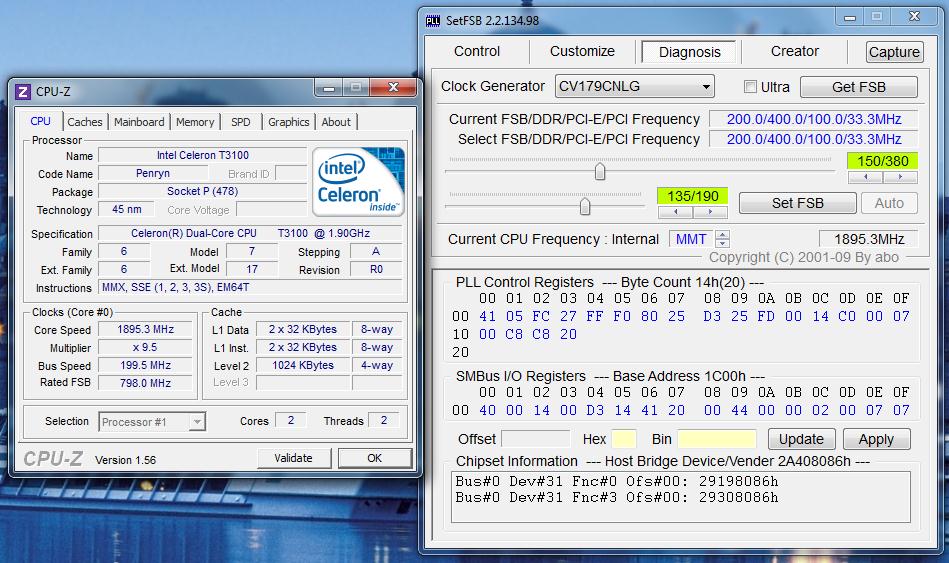Close the CPU-Z window
The height and width of the screenshot is (563, 949).
[393, 88]
